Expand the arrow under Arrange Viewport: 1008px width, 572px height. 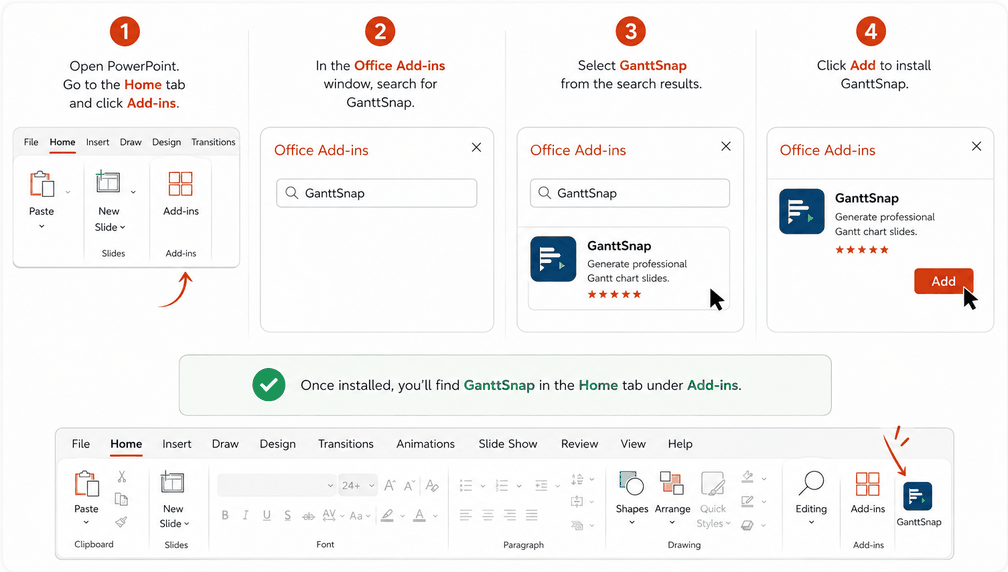click(672, 523)
